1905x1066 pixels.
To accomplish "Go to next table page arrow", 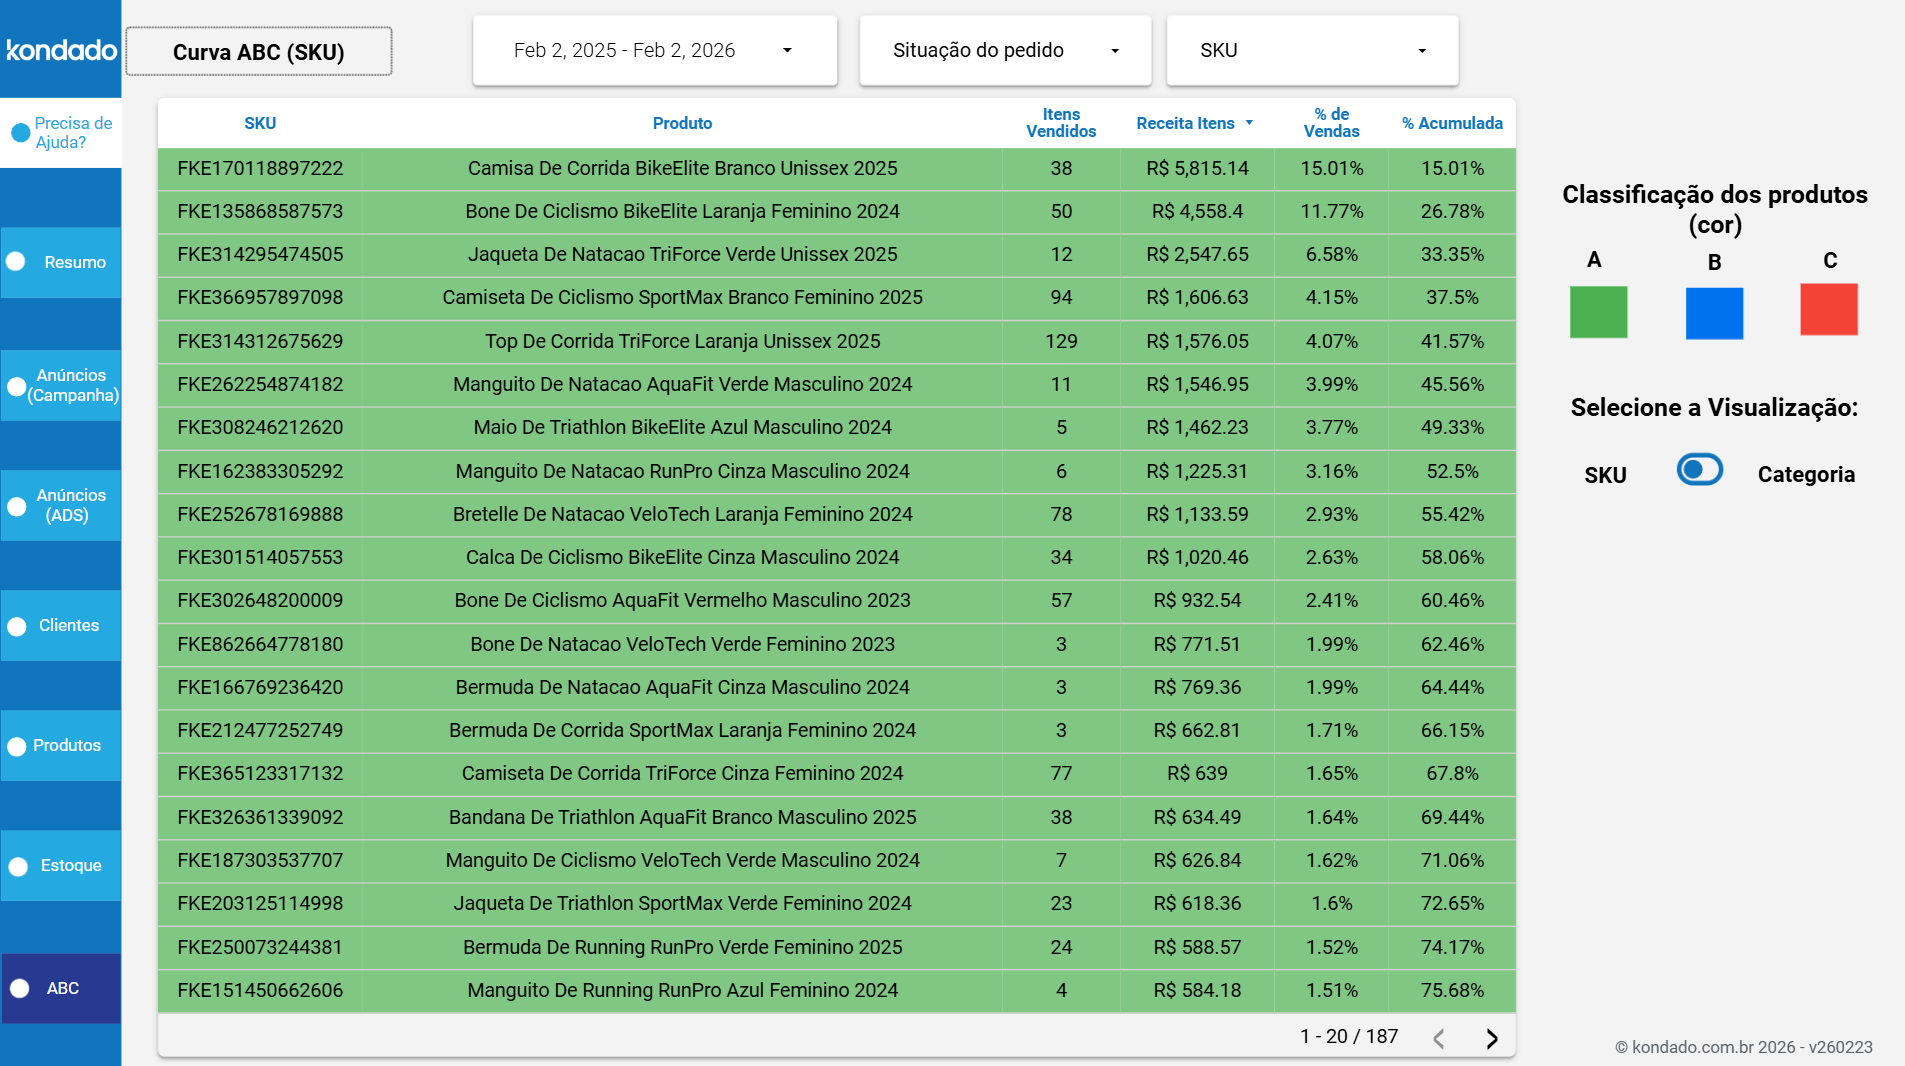I will click(1491, 1038).
